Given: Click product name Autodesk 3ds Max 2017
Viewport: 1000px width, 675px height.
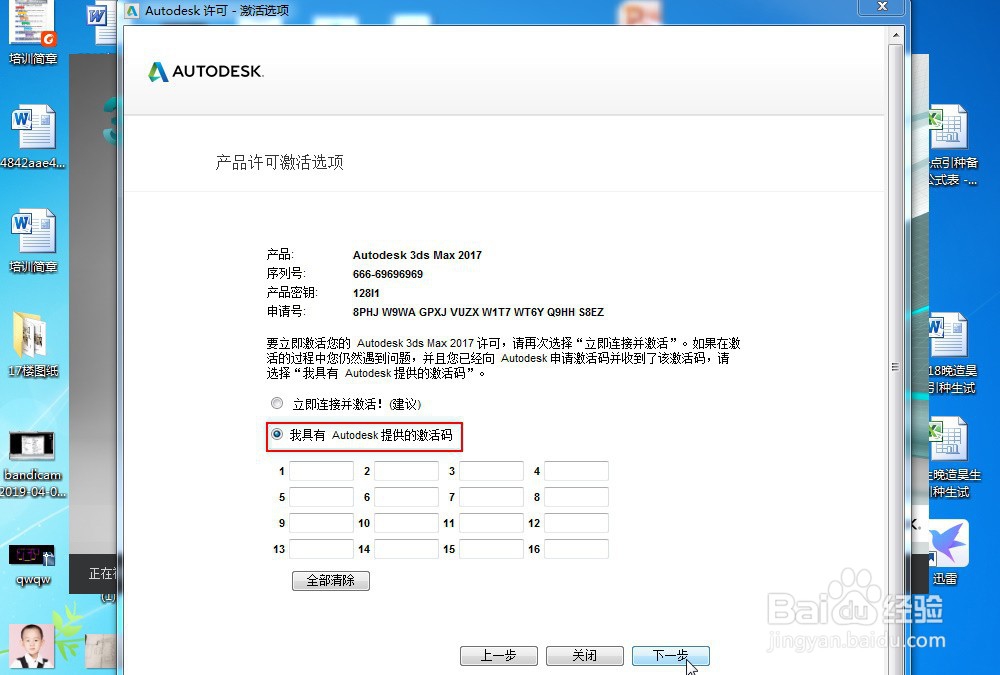Looking at the screenshot, I should point(417,255).
